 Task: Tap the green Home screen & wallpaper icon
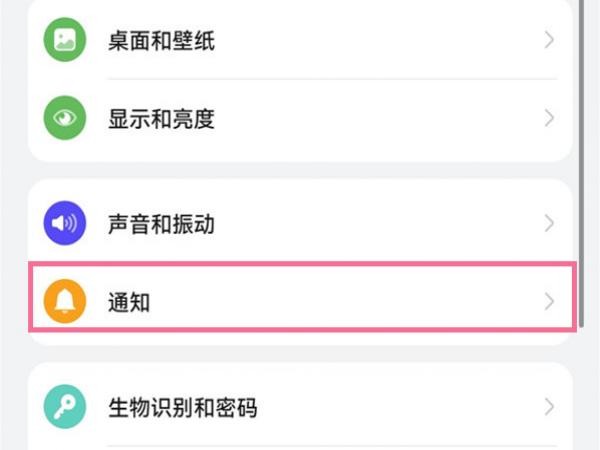tap(65, 40)
